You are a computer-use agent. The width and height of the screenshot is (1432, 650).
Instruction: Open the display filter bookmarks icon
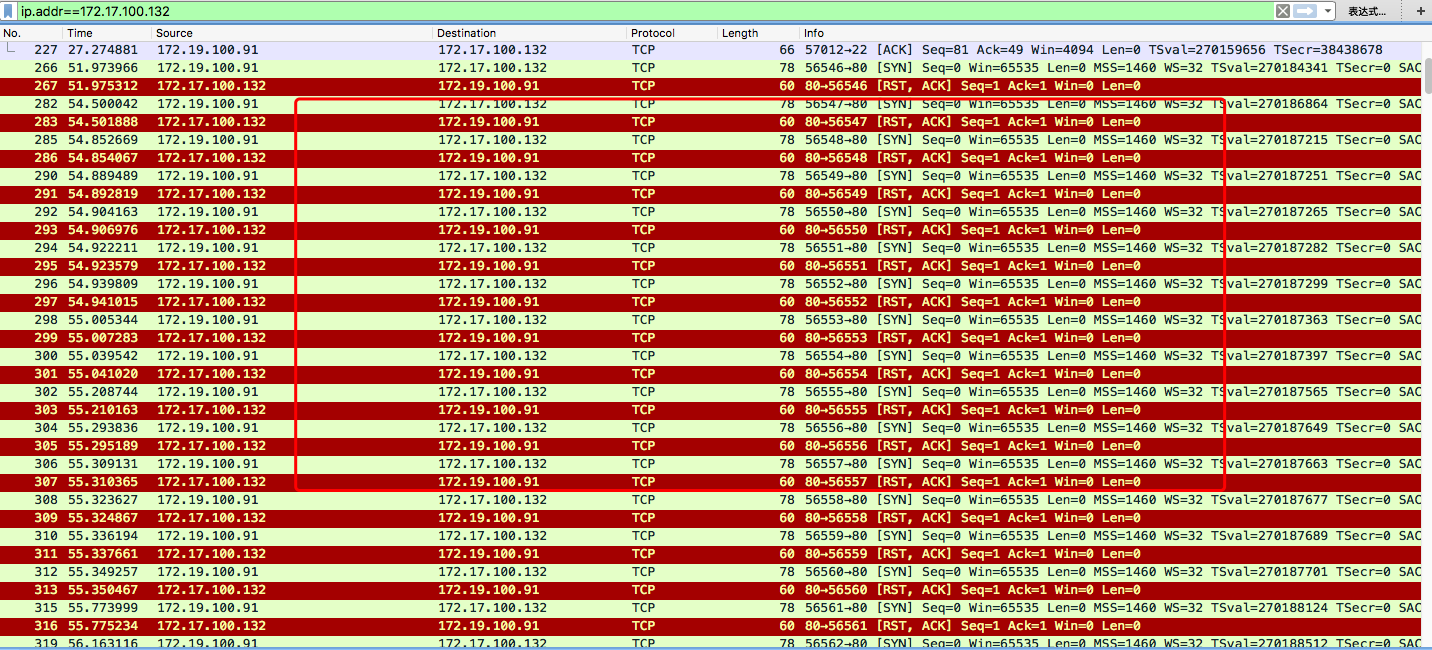click(x=10, y=10)
